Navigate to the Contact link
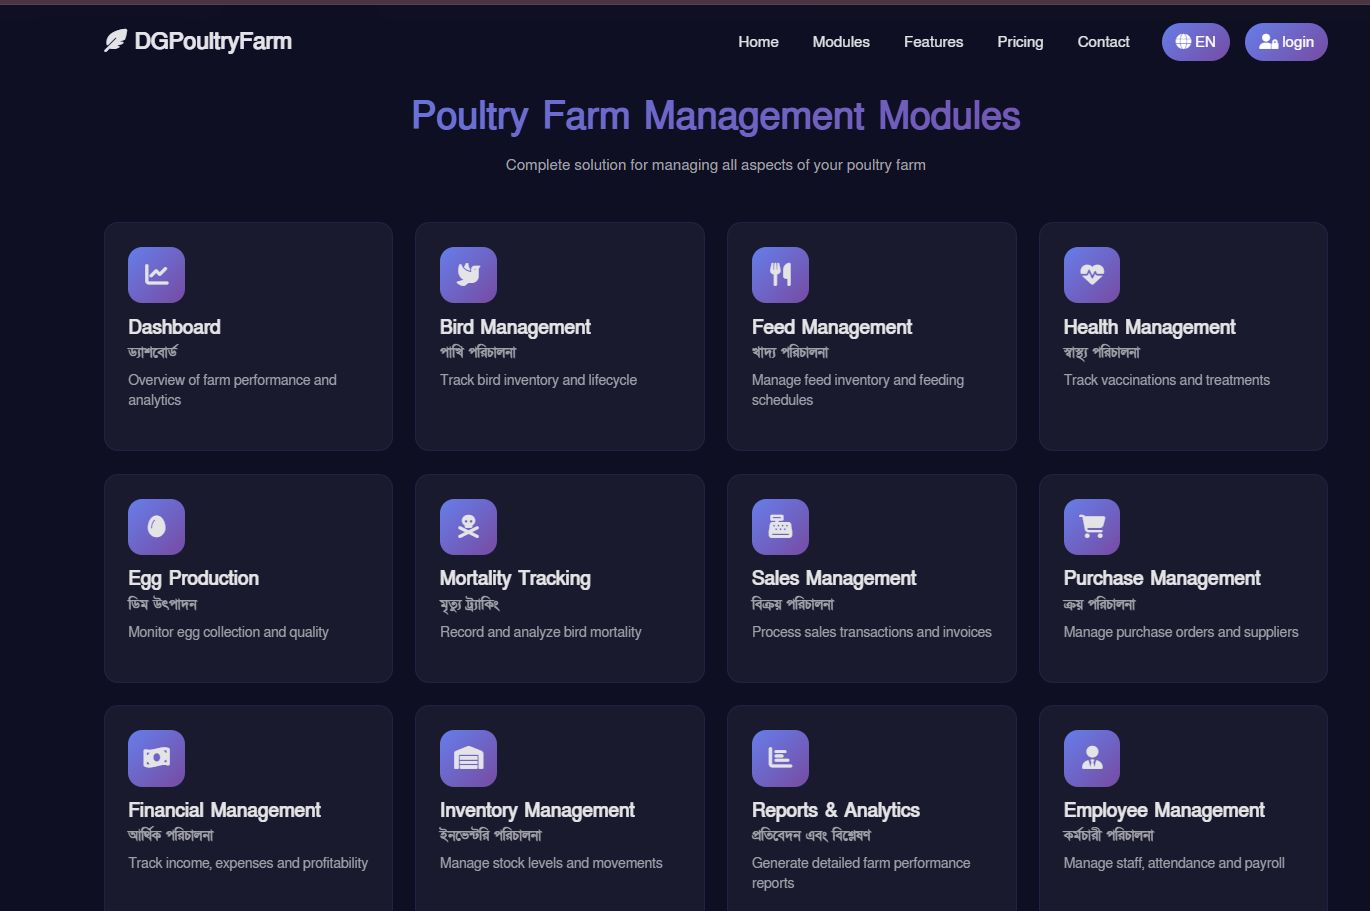This screenshot has width=1370, height=911. [x=1103, y=42]
